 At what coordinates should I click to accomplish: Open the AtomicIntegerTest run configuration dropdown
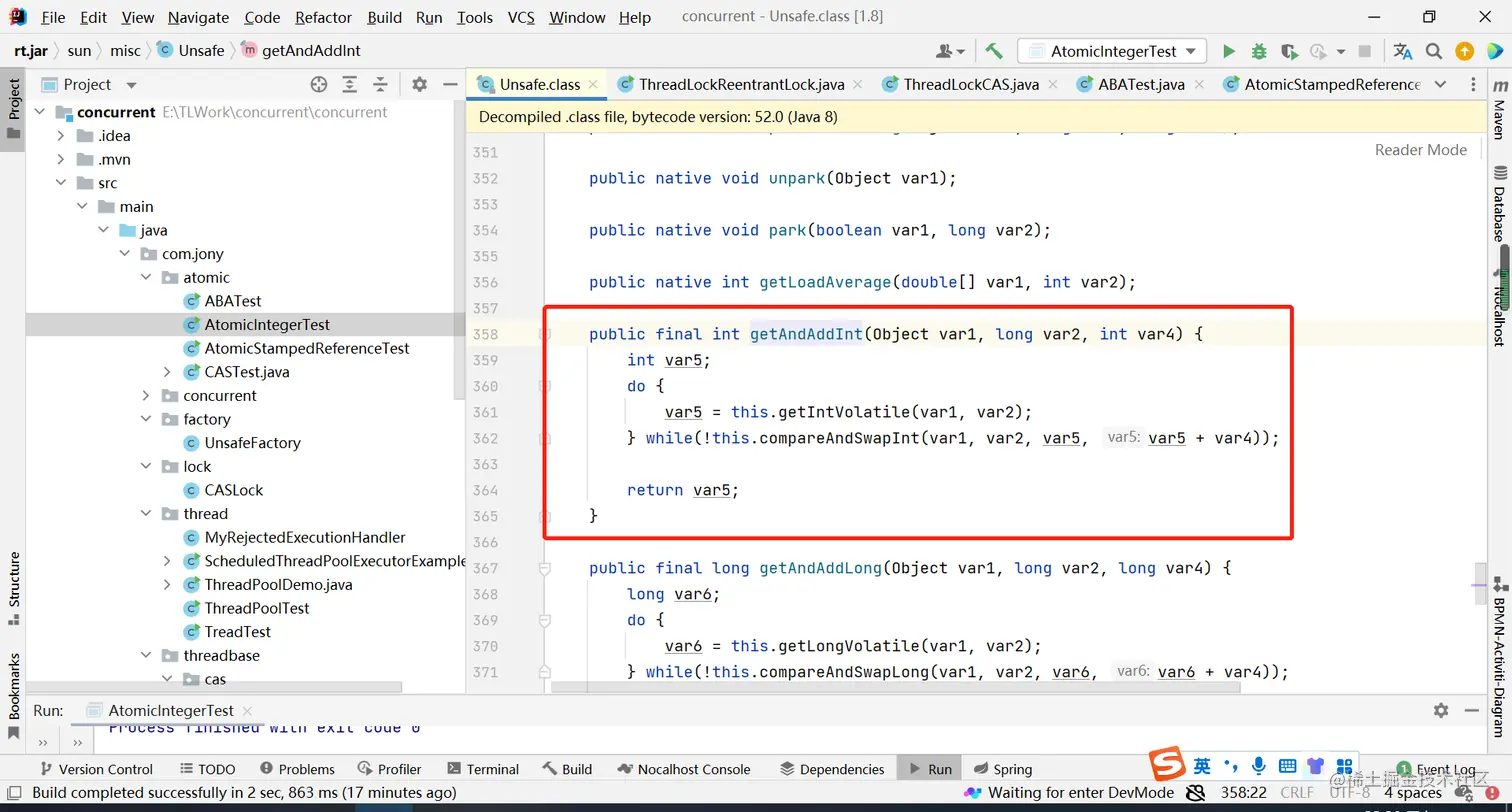1111,51
